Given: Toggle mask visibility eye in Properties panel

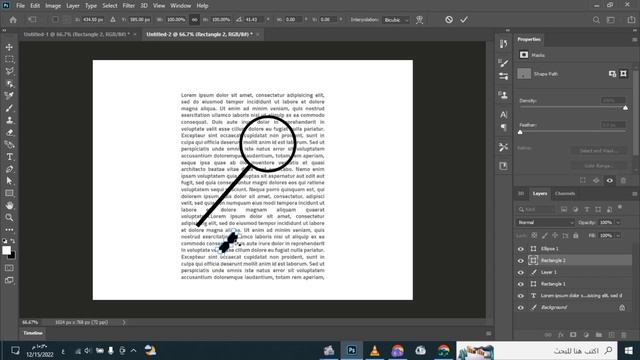Looking at the screenshot, I should point(609,180).
